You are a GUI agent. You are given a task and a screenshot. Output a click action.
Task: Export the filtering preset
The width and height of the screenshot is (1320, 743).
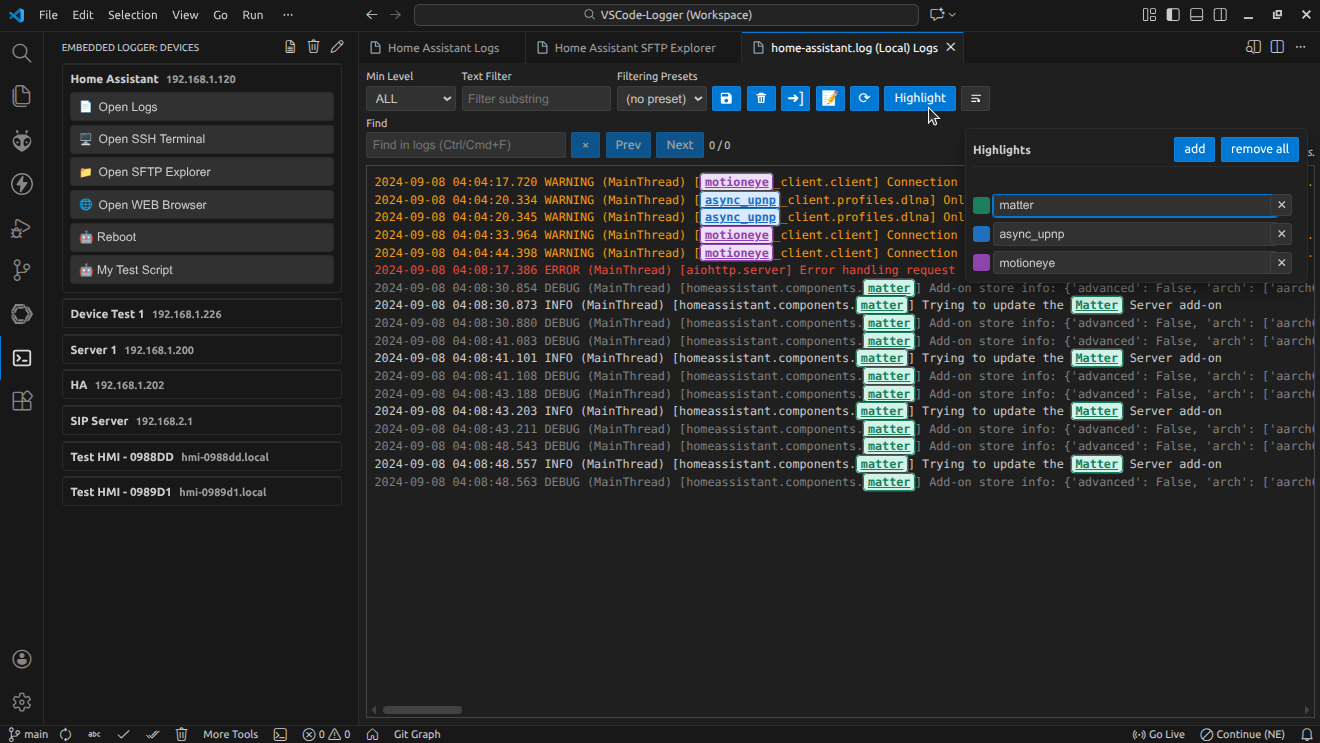pyautogui.click(x=795, y=98)
